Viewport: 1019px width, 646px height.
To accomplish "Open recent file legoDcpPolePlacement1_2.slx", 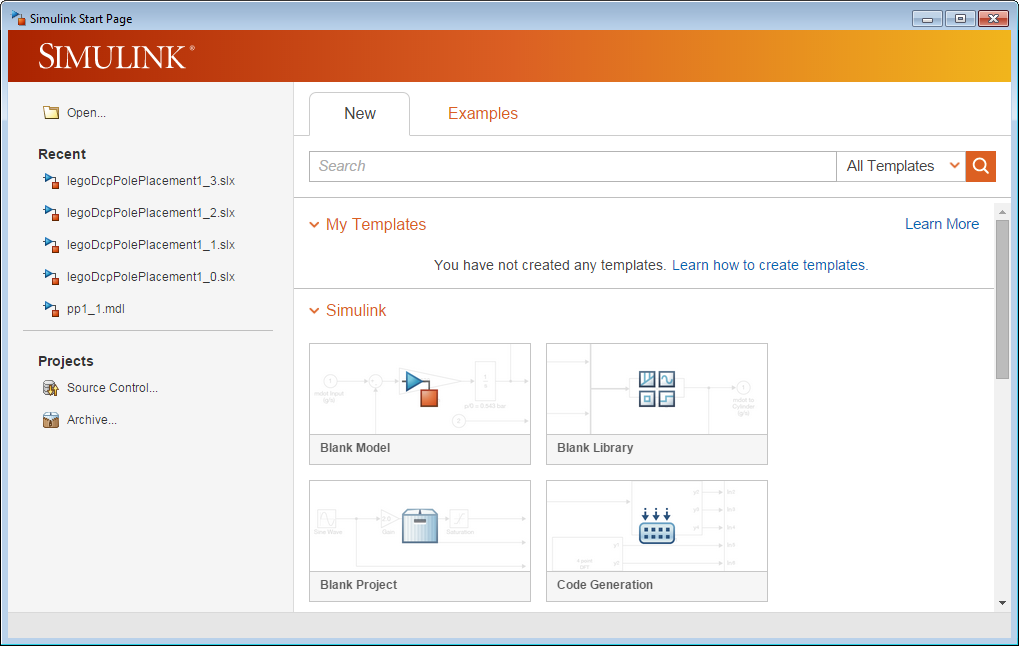I will point(151,213).
